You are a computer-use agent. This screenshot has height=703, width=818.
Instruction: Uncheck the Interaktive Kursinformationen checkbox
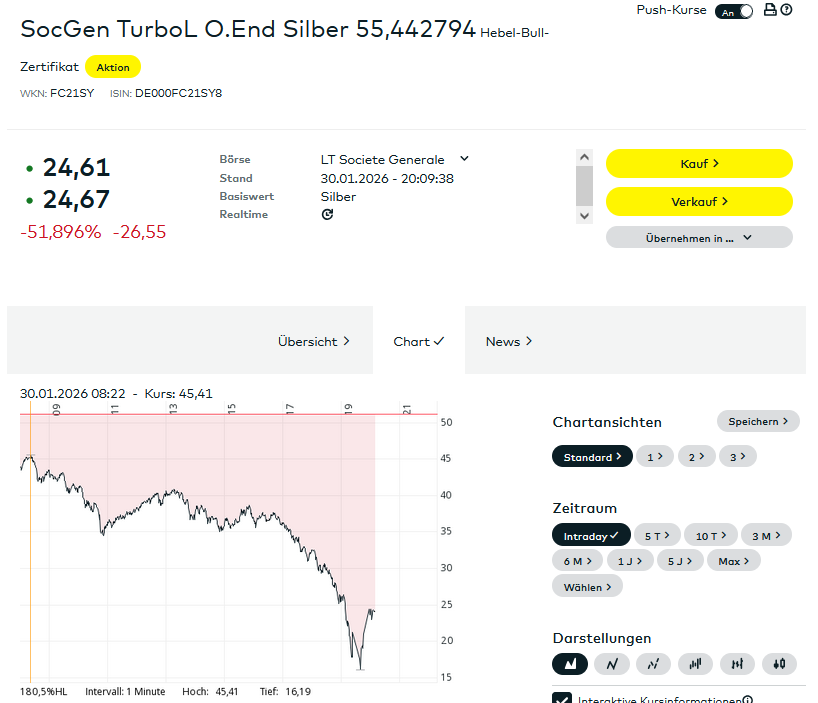(562, 700)
